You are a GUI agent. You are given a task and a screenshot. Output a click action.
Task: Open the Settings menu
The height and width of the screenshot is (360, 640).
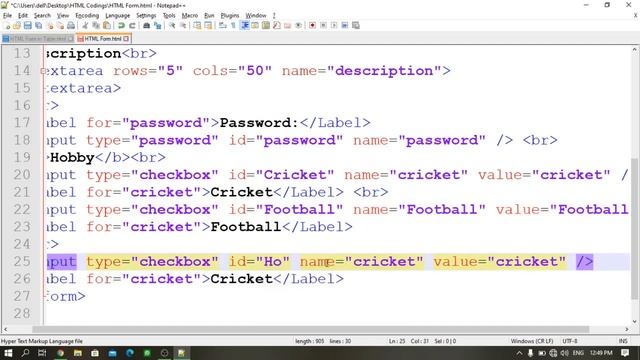[146, 16]
